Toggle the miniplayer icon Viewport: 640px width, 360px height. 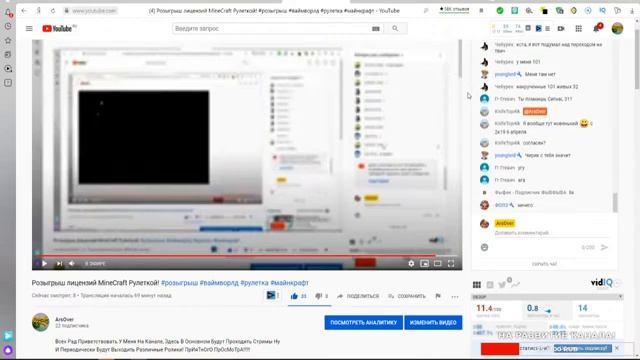coord(424,264)
